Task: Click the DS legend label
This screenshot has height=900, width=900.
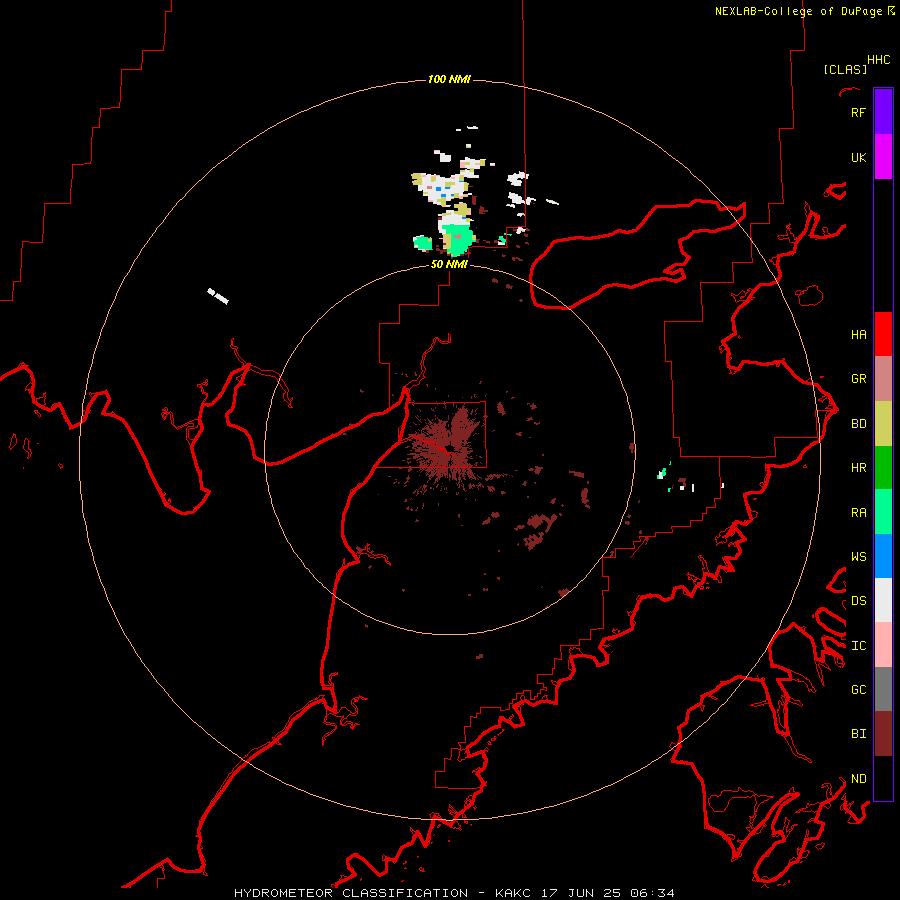Action: coord(859,600)
